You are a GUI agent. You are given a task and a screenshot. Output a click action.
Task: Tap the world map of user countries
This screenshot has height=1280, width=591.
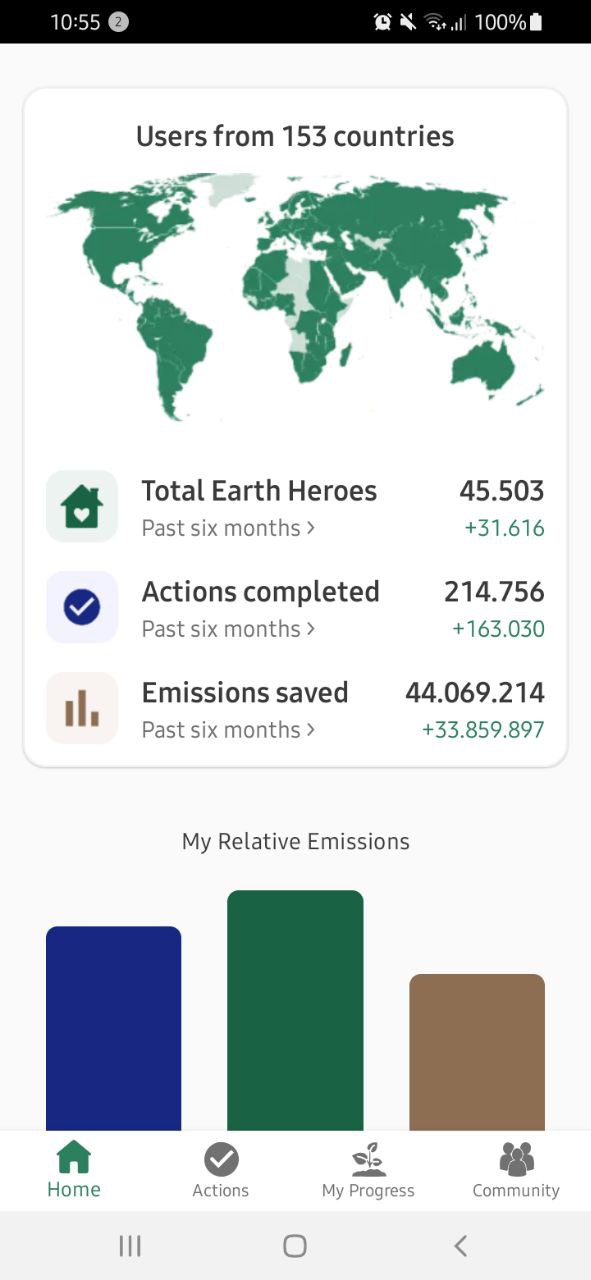tap(295, 296)
